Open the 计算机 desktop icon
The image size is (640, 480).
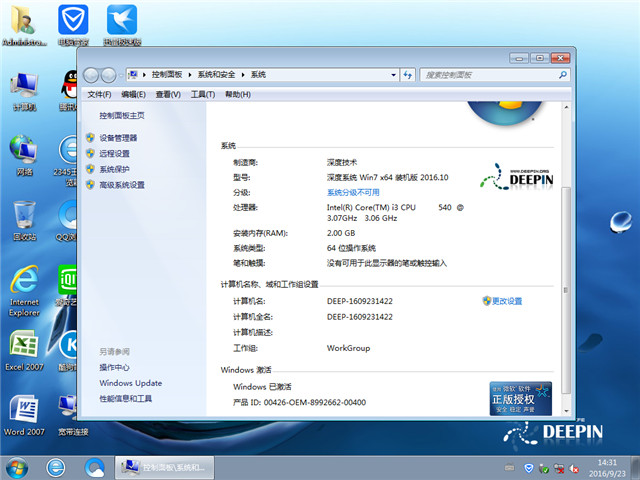coord(24,91)
